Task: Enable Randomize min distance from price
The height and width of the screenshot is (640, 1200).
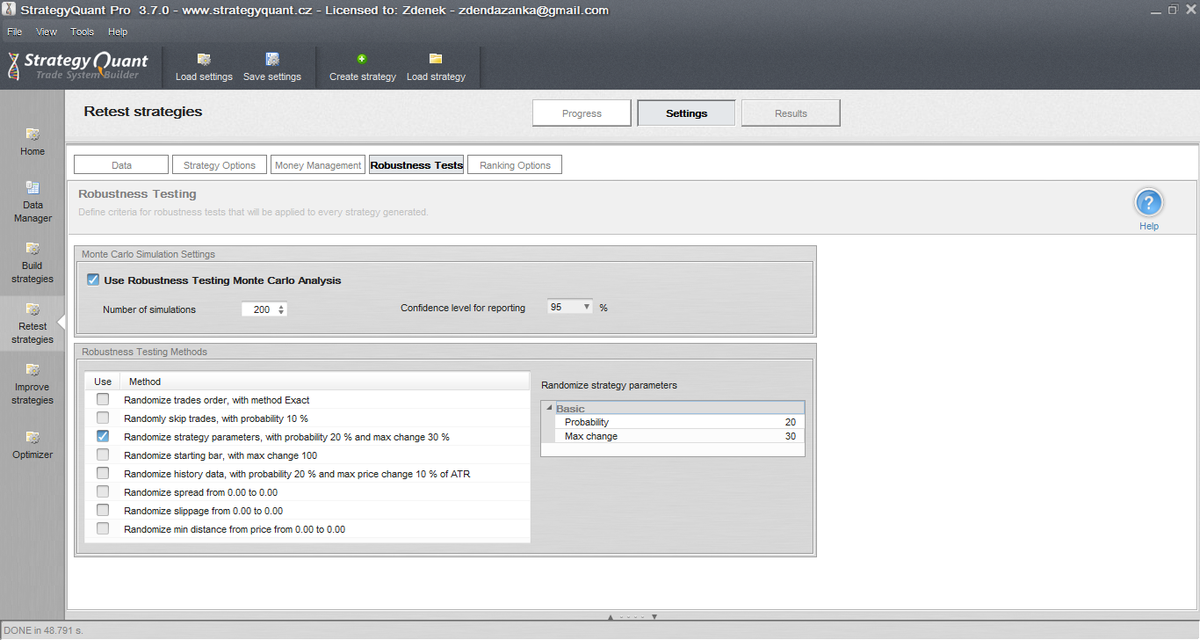Action: click(103, 528)
